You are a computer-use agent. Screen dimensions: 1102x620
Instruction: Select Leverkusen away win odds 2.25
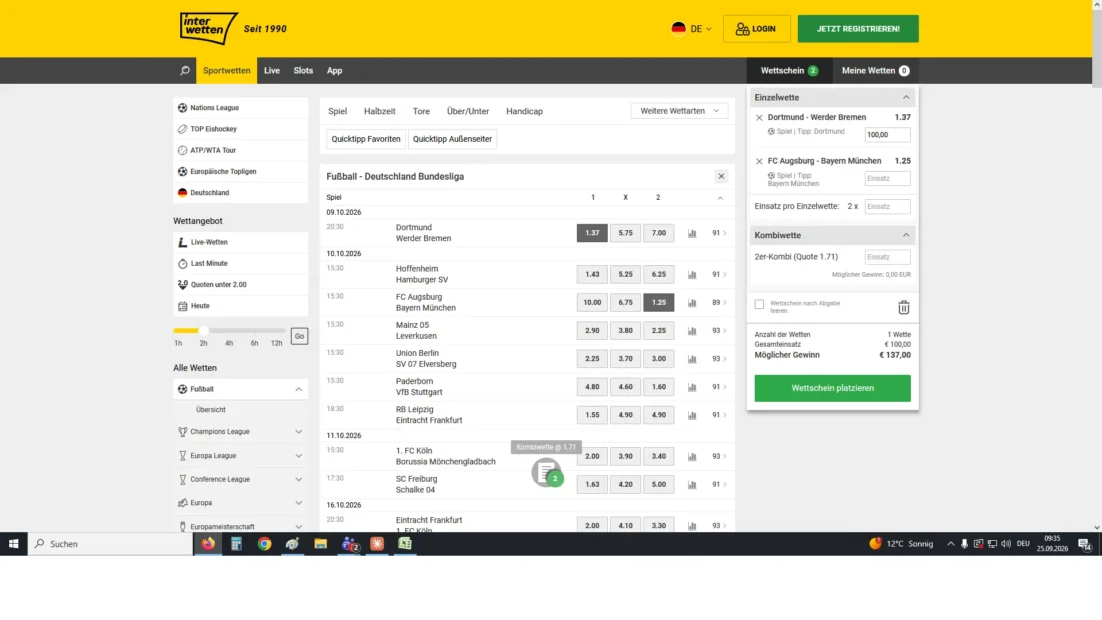click(659, 331)
